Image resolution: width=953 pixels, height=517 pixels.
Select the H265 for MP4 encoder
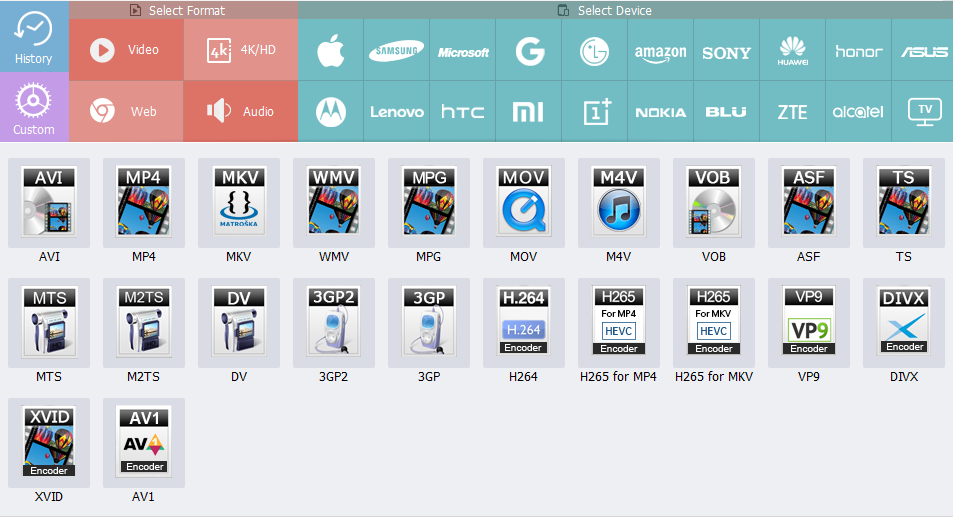tap(619, 323)
